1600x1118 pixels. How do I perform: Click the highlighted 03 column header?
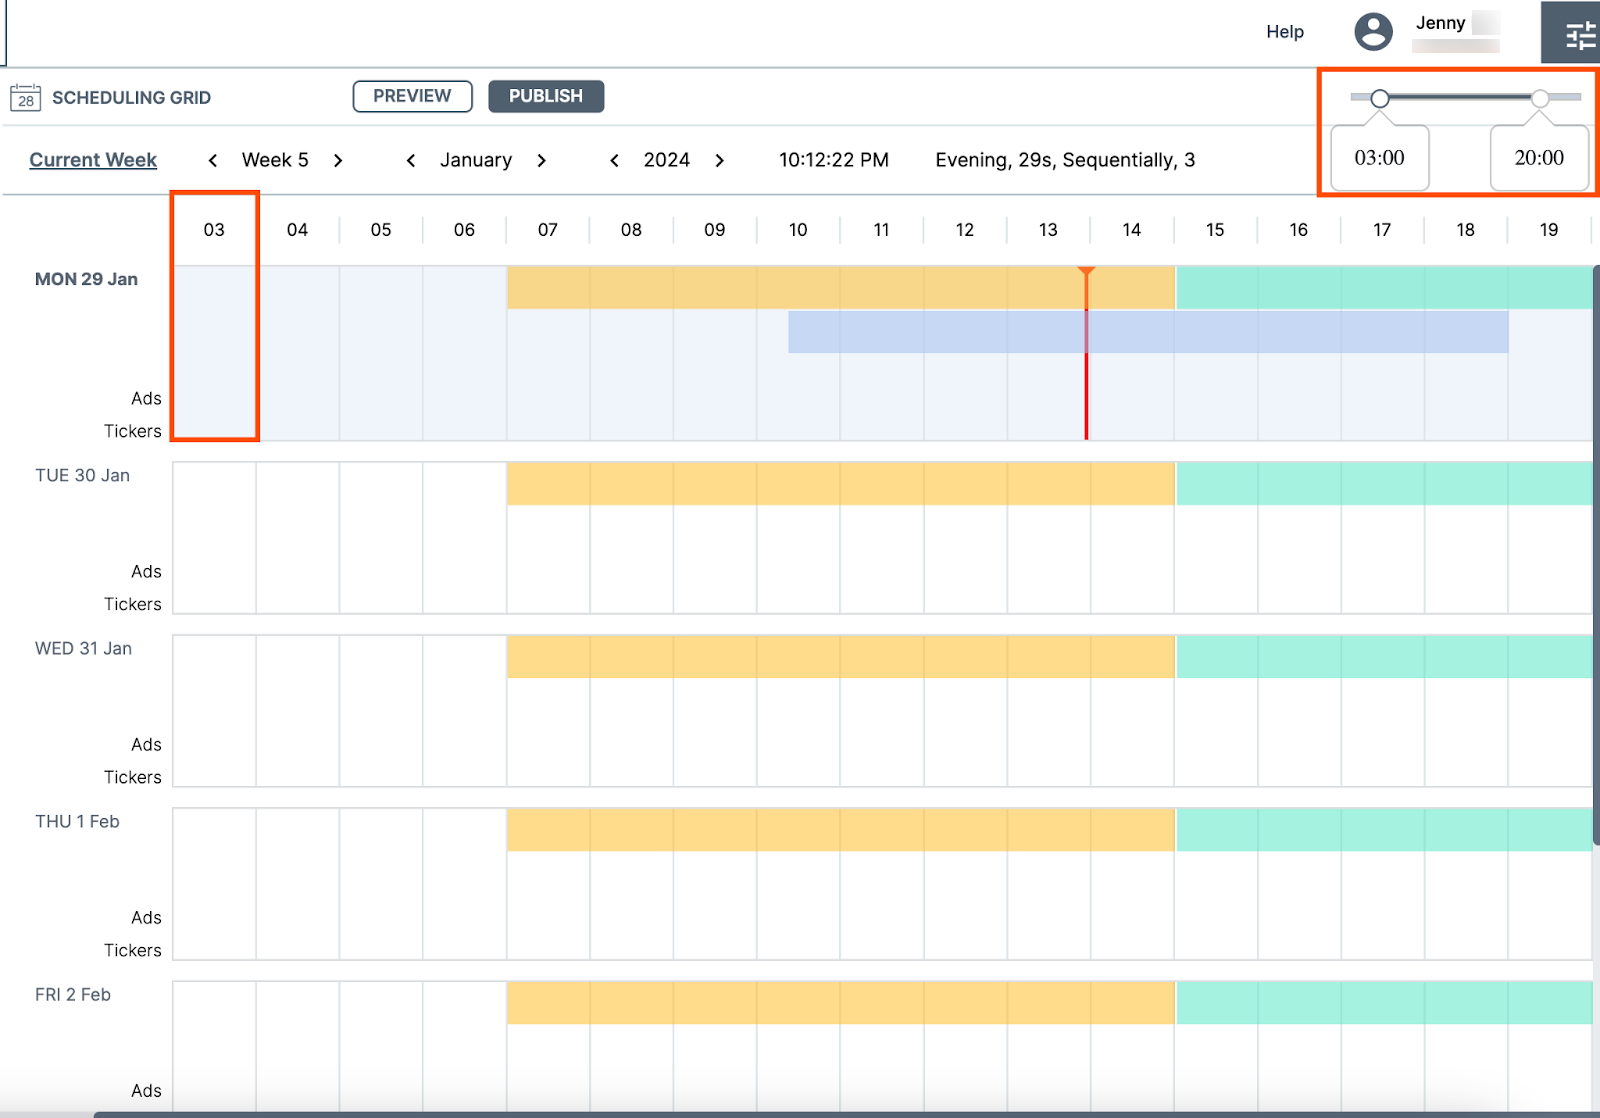[213, 229]
